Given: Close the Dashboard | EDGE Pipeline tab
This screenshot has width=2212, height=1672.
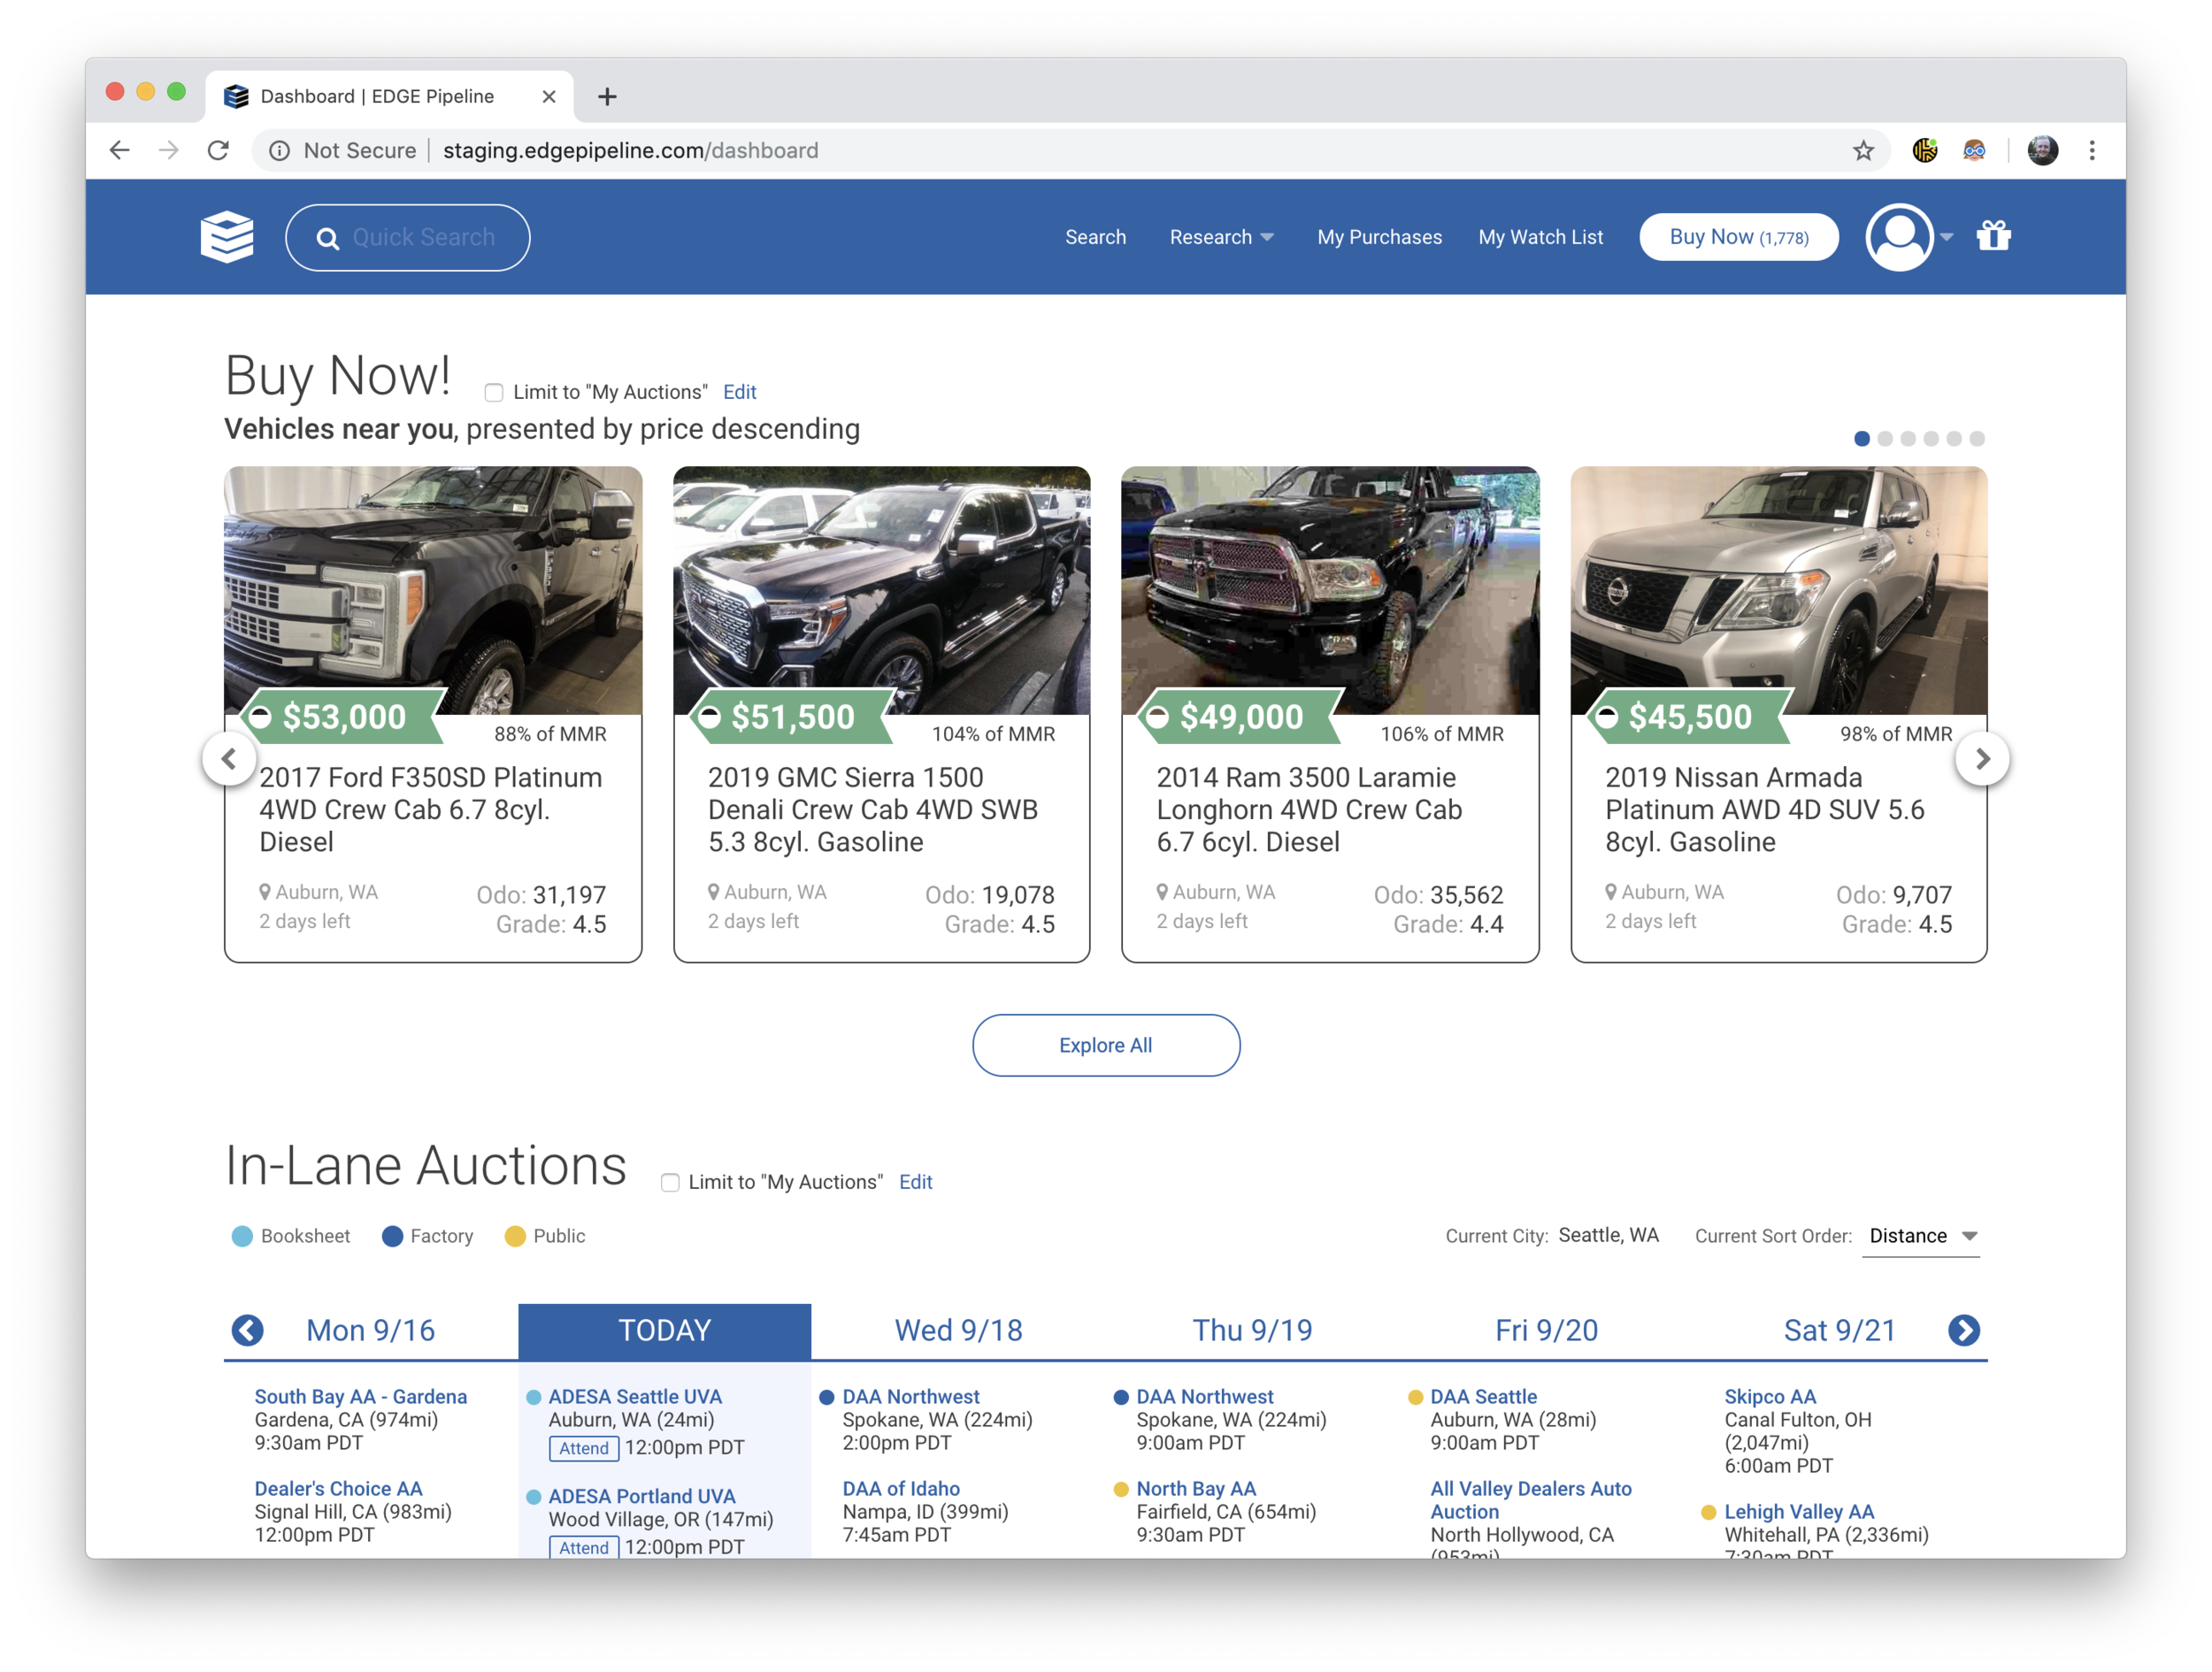Looking at the screenshot, I should (x=549, y=96).
